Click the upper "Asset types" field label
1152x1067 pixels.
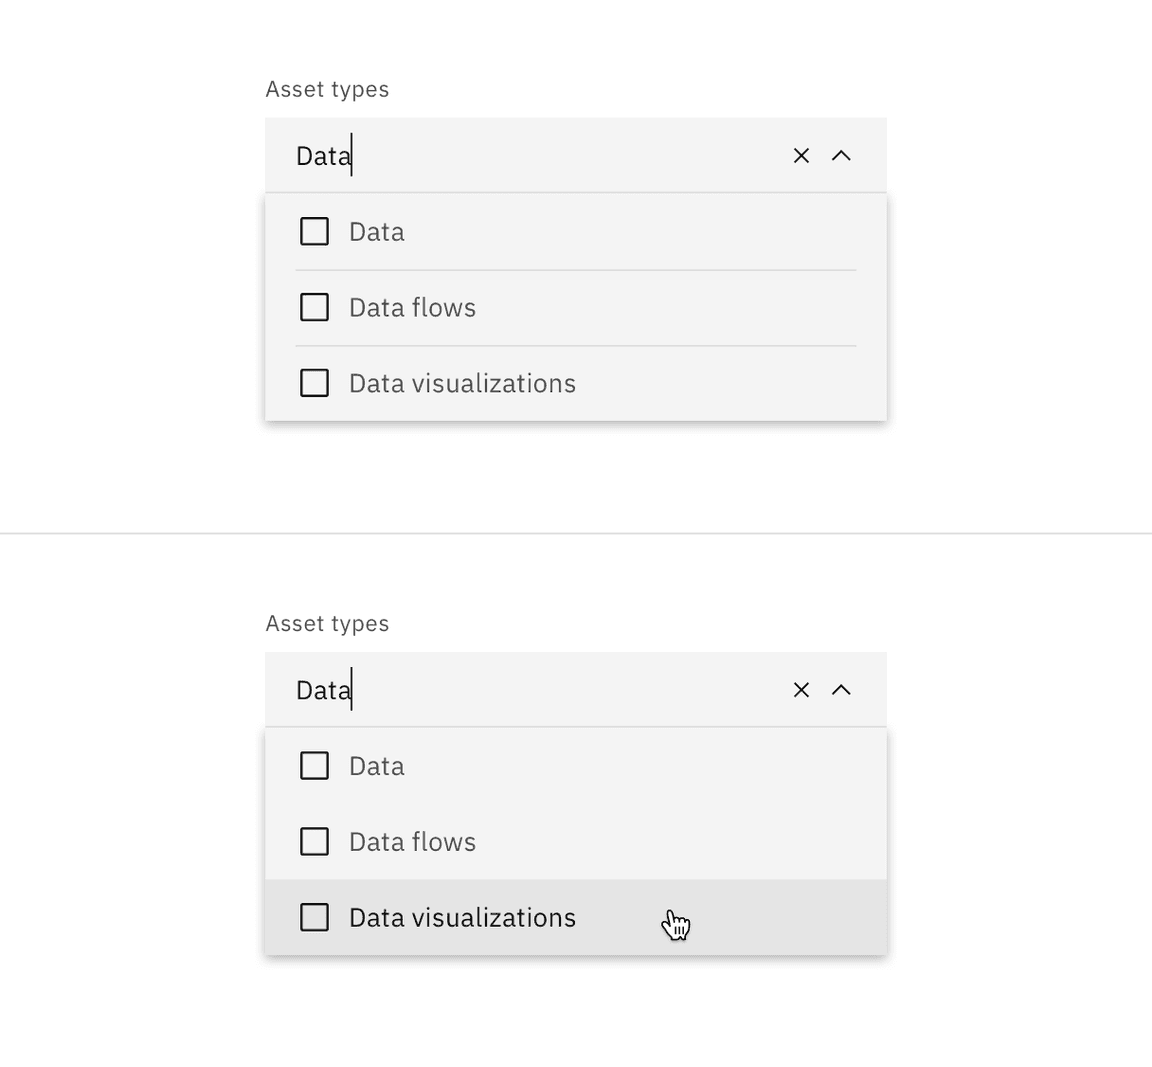pyautogui.click(x=327, y=89)
